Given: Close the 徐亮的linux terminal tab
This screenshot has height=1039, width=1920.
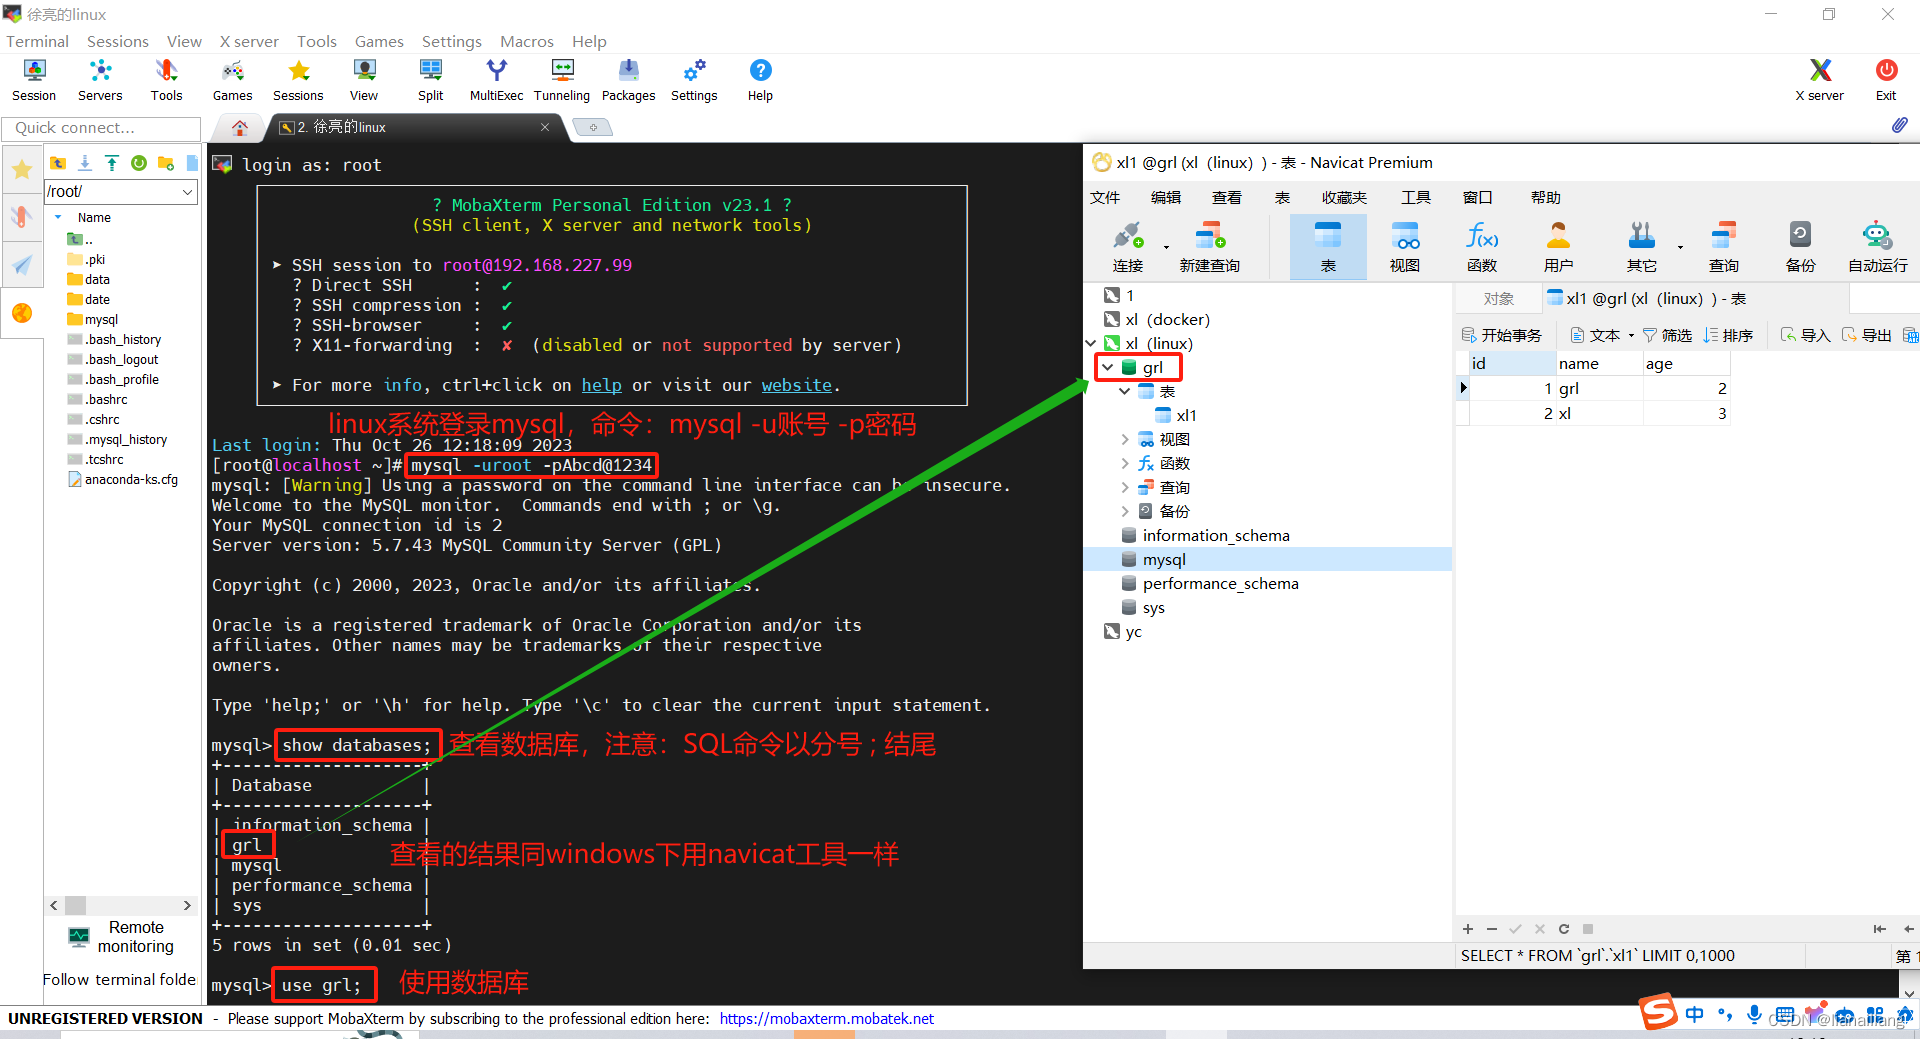Looking at the screenshot, I should point(545,127).
